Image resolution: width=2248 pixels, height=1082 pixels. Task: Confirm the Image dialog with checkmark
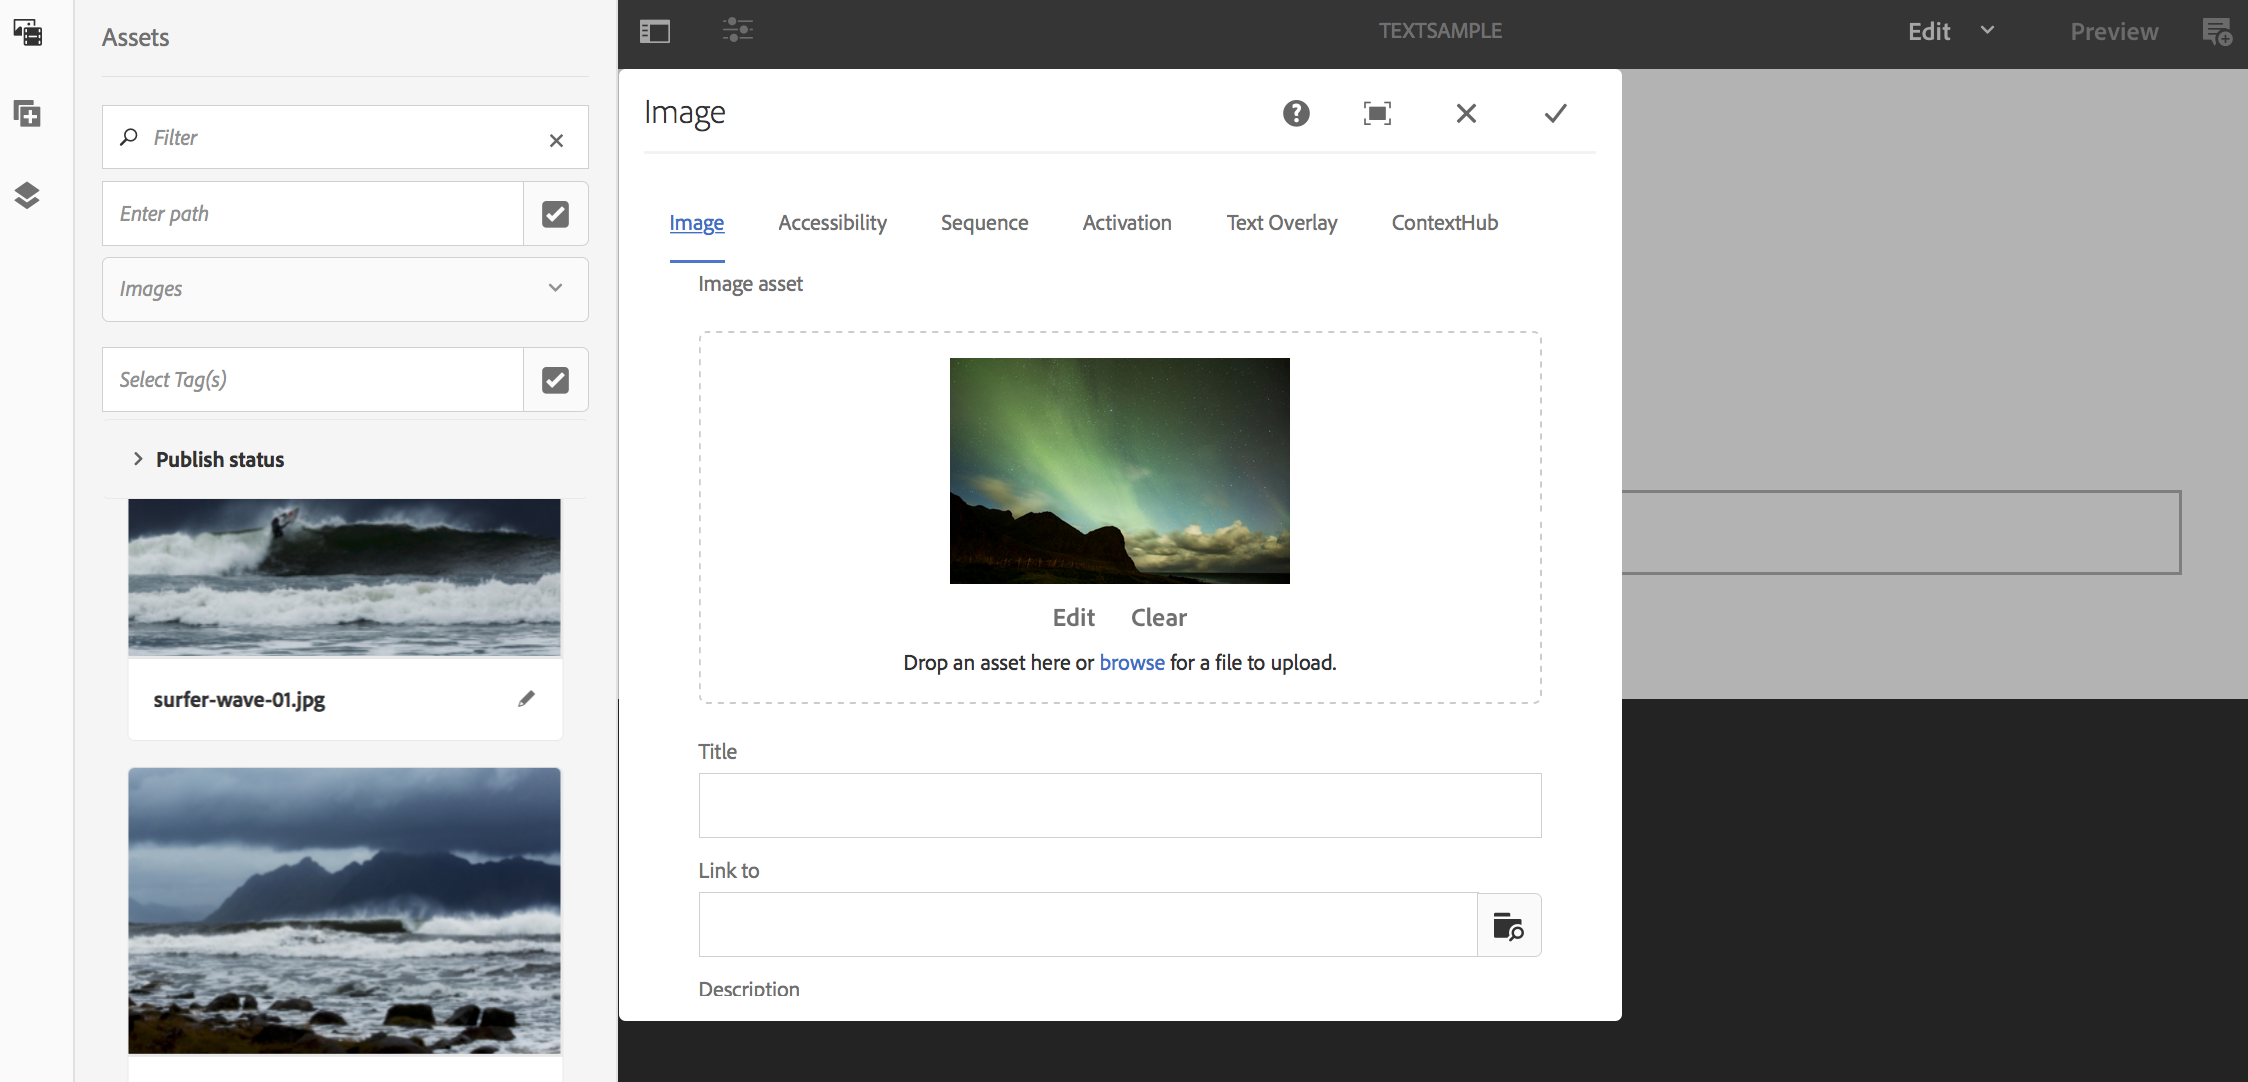tap(1555, 114)
